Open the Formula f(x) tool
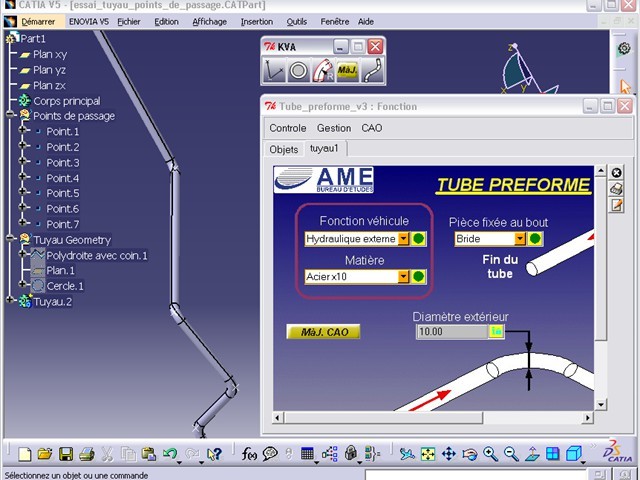This screenshot has height=480, width=640. pyautogui.click(x=249, y=454)
